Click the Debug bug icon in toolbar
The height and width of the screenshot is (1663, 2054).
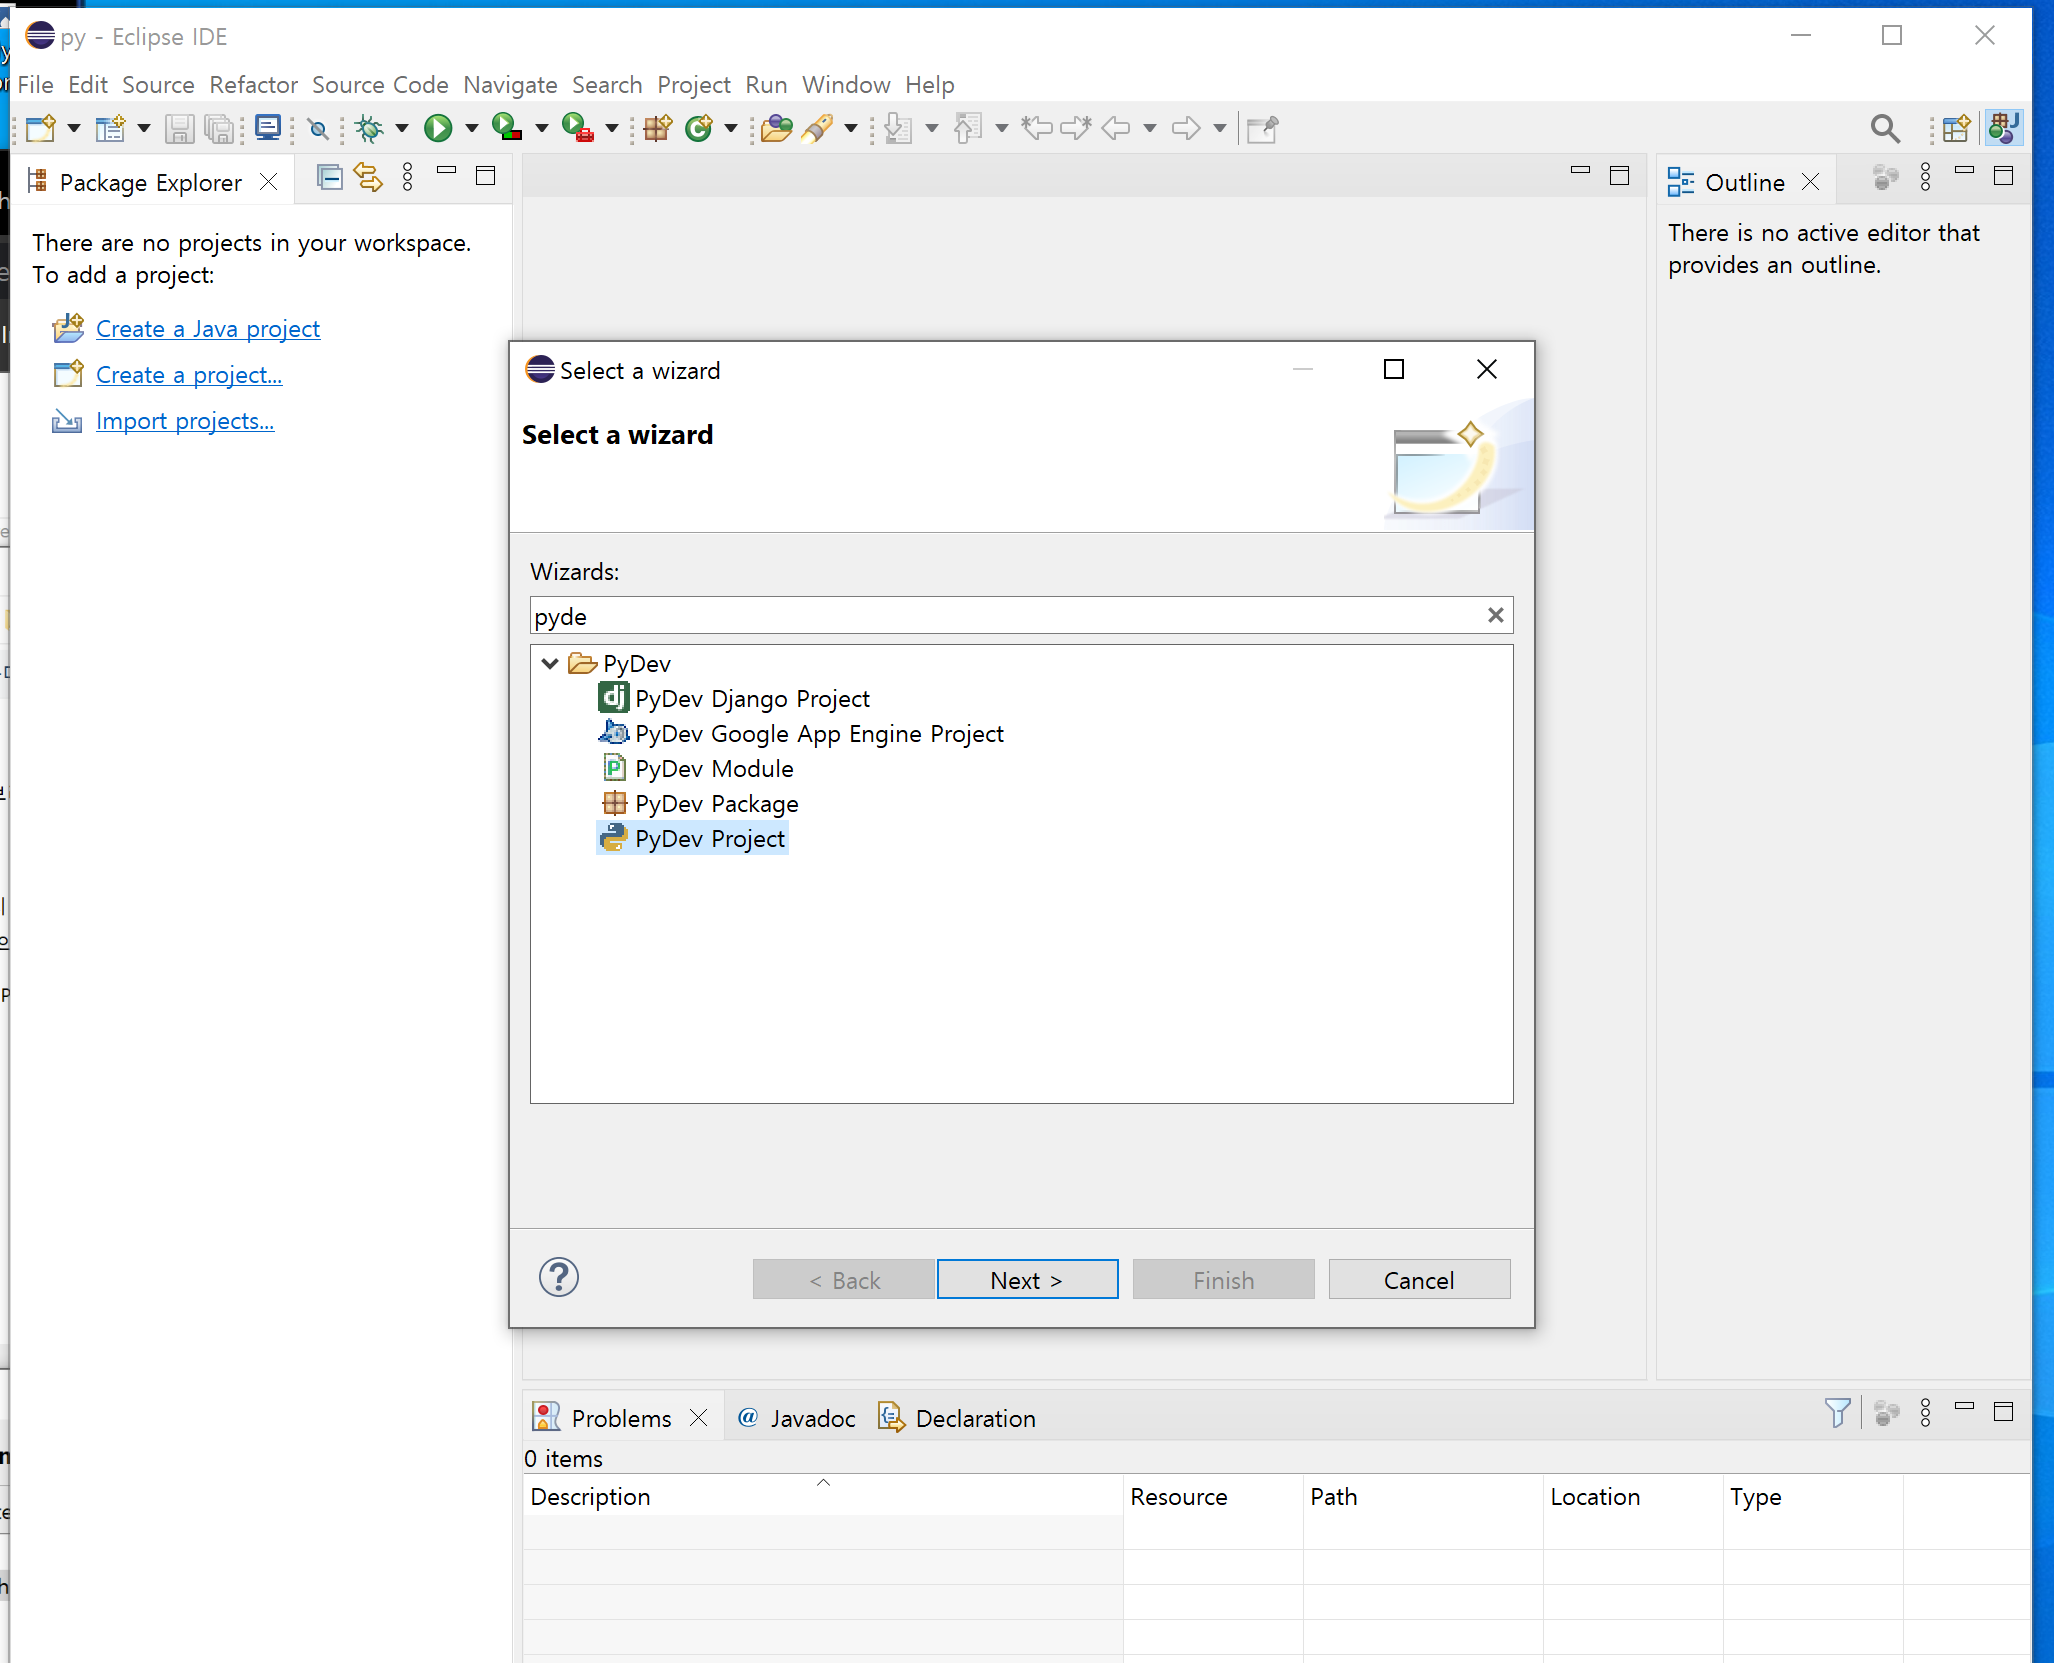(370, 128)
